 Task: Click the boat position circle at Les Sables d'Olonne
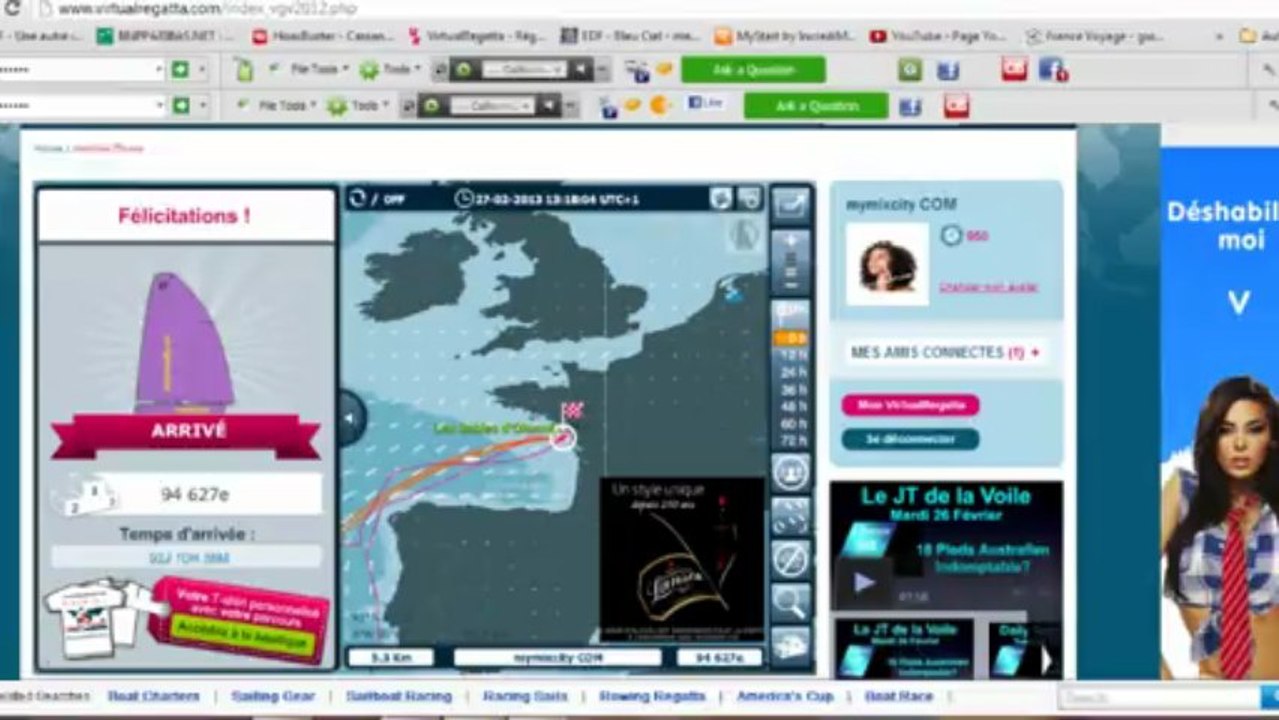(563, 437)
